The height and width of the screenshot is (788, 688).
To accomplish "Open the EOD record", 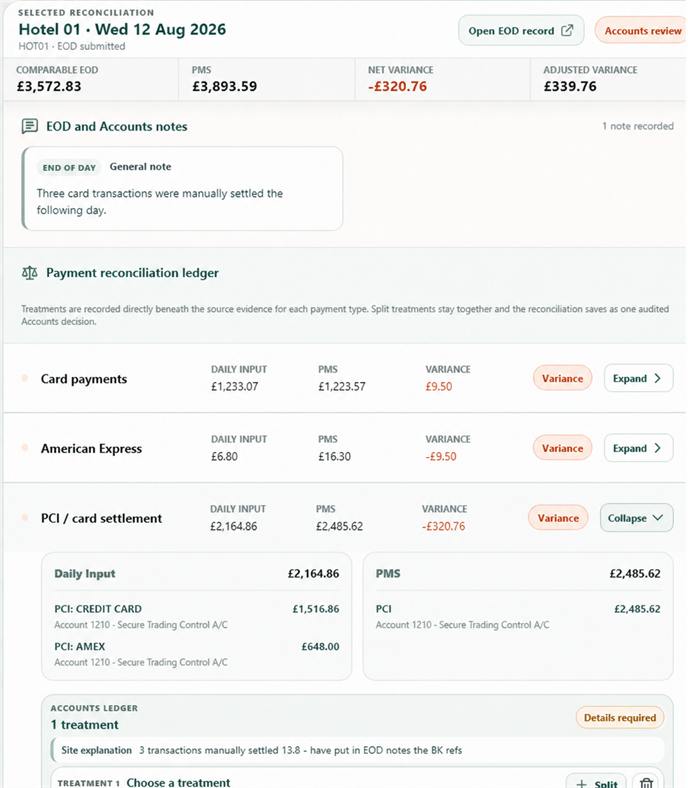I will pyautogui.click(x=521, y=31).
